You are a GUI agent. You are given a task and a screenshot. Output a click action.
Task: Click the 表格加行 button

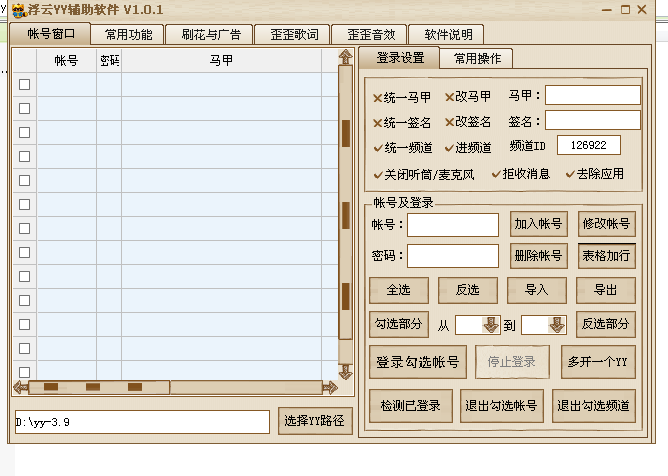pos(606,256)
